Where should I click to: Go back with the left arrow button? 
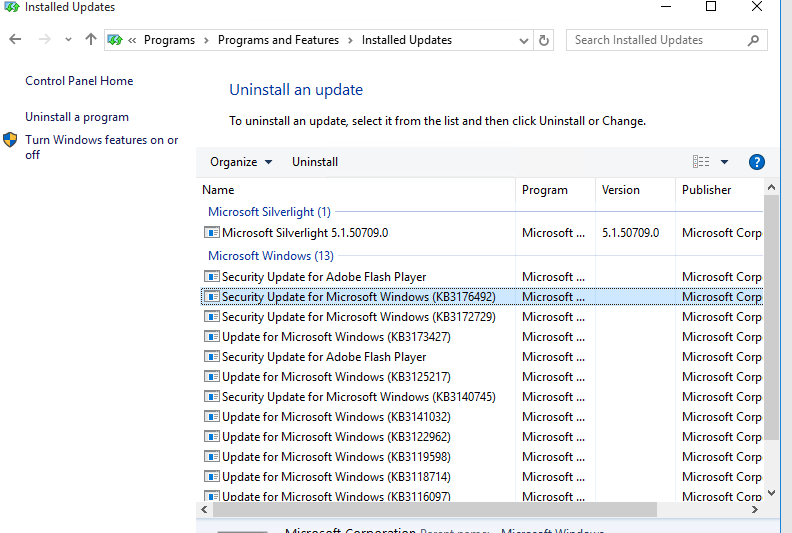point(15,39)
